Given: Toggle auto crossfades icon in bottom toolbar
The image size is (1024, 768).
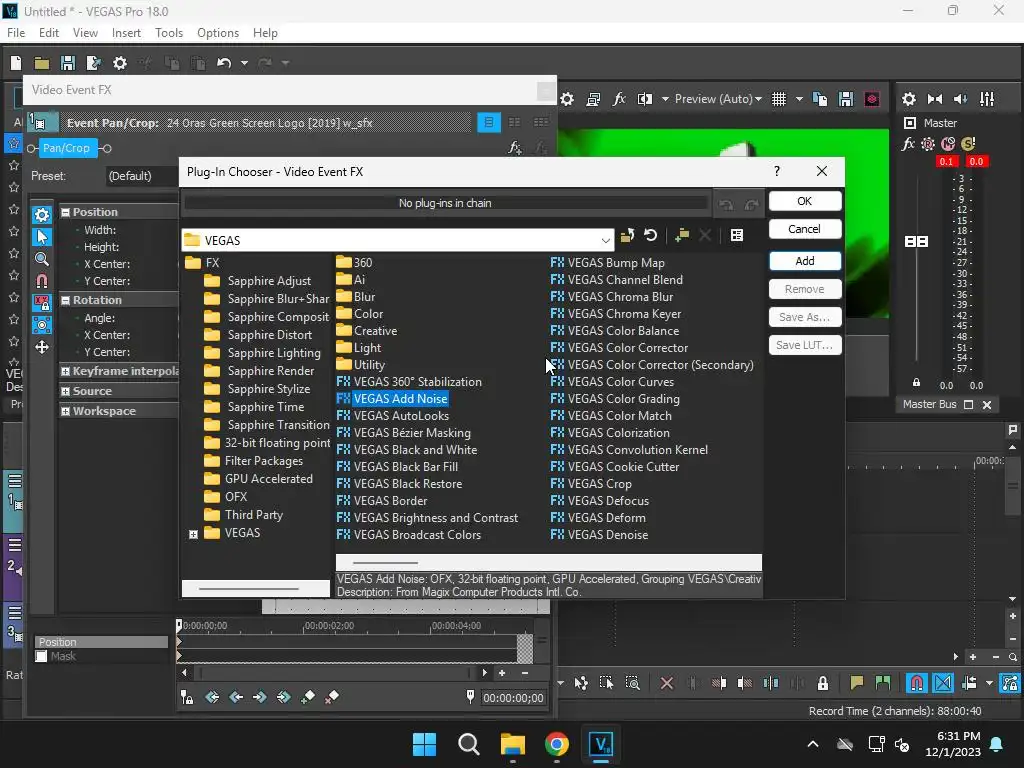Looking at the screenshot, I should [x=943, y=683].
